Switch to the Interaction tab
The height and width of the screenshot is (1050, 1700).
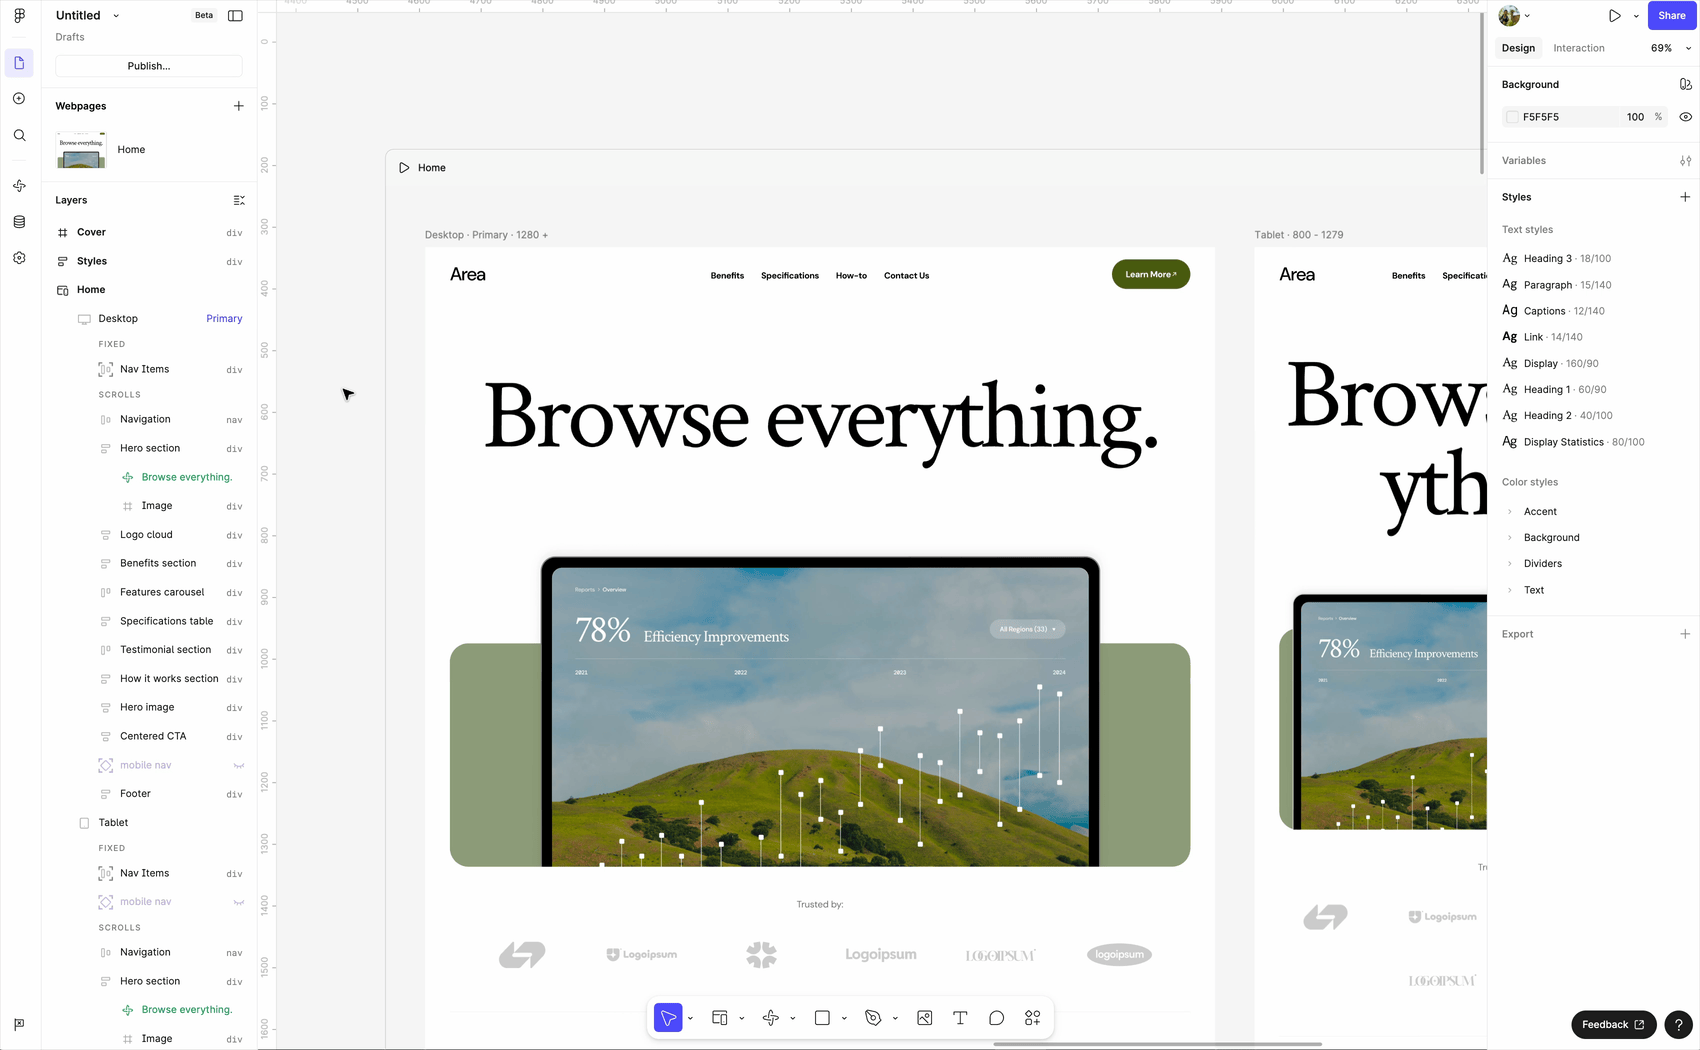coord(1578,48)
